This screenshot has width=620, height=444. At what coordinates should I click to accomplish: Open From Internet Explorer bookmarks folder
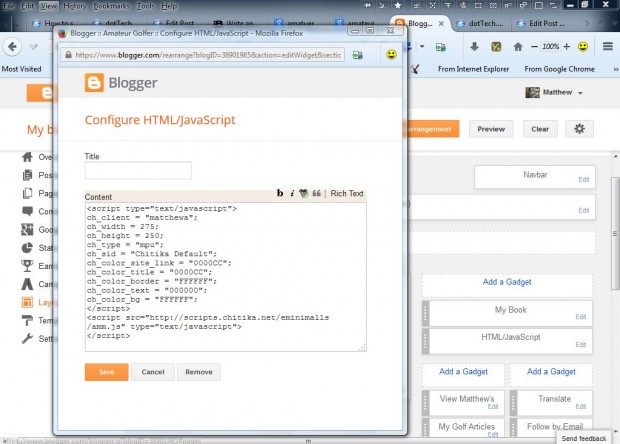click(473, 69)
